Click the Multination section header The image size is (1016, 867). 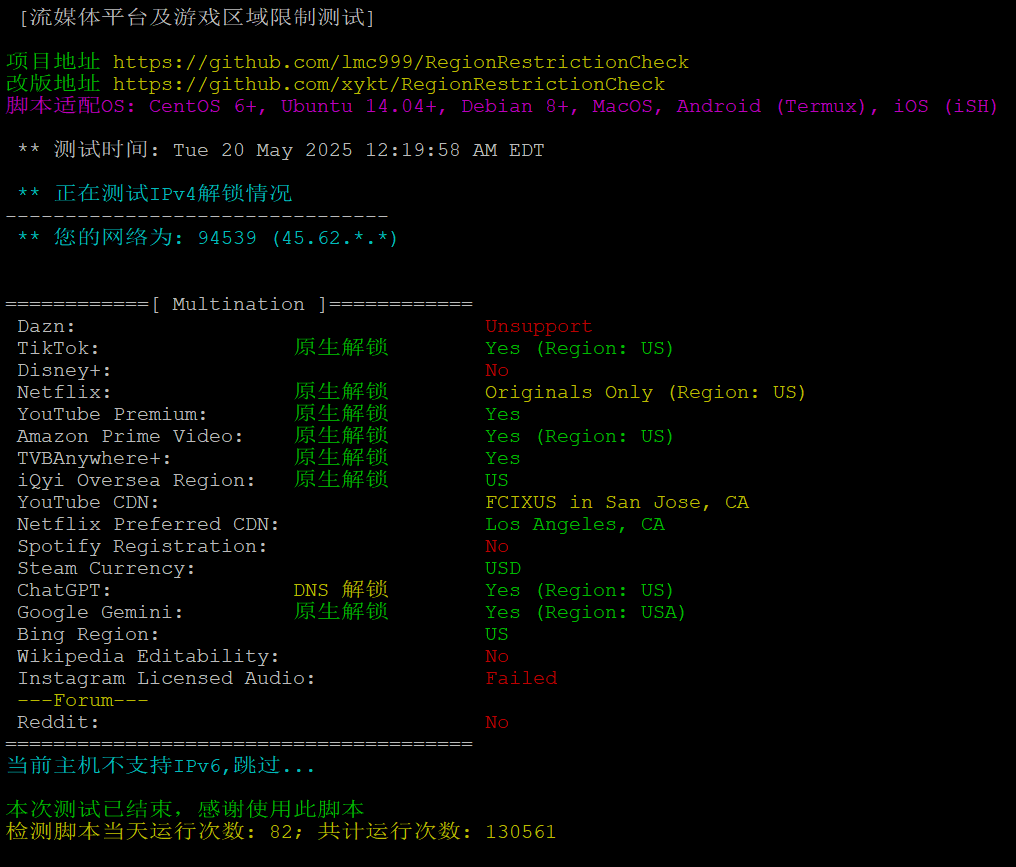point(238,305)
